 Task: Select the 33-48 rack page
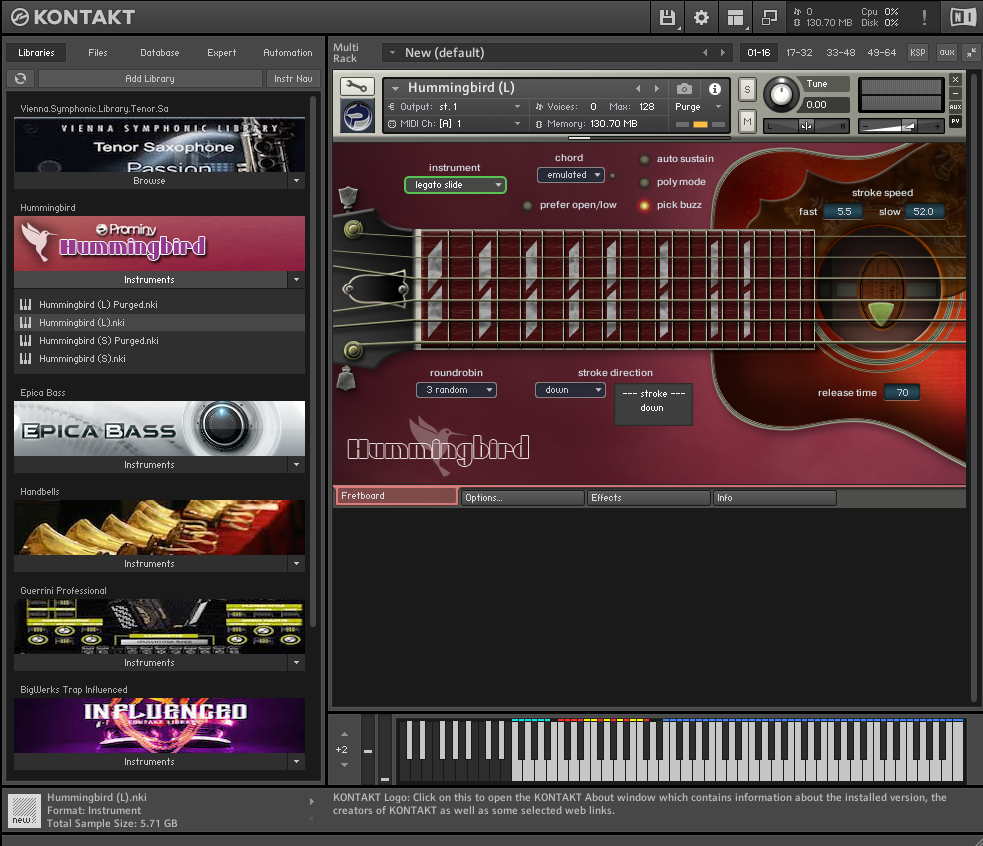(841, 53)
